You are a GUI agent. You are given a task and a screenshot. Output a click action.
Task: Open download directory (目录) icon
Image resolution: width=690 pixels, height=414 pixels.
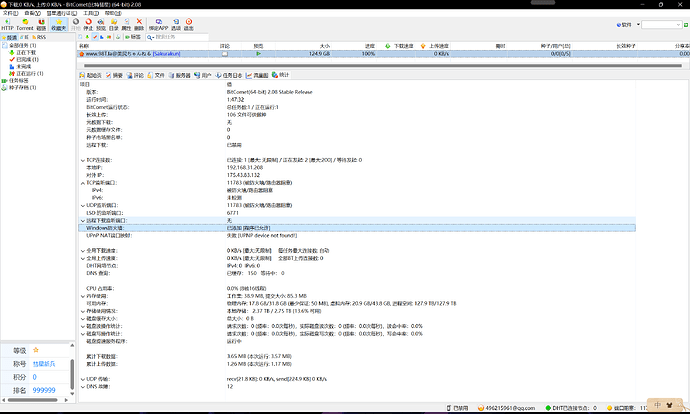[114, 24]
